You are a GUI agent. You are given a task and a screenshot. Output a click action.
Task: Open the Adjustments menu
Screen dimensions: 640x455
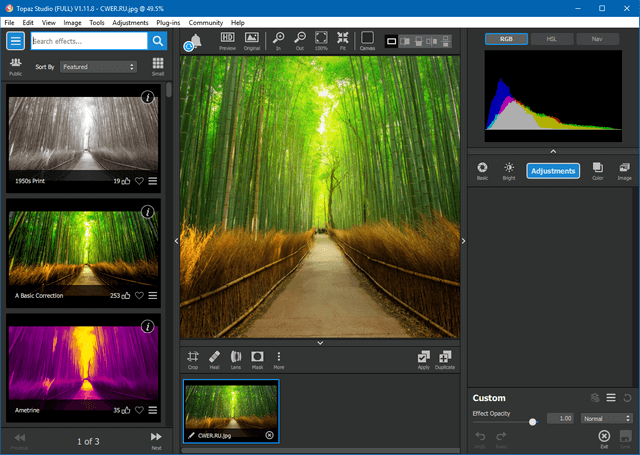point(130,22)
